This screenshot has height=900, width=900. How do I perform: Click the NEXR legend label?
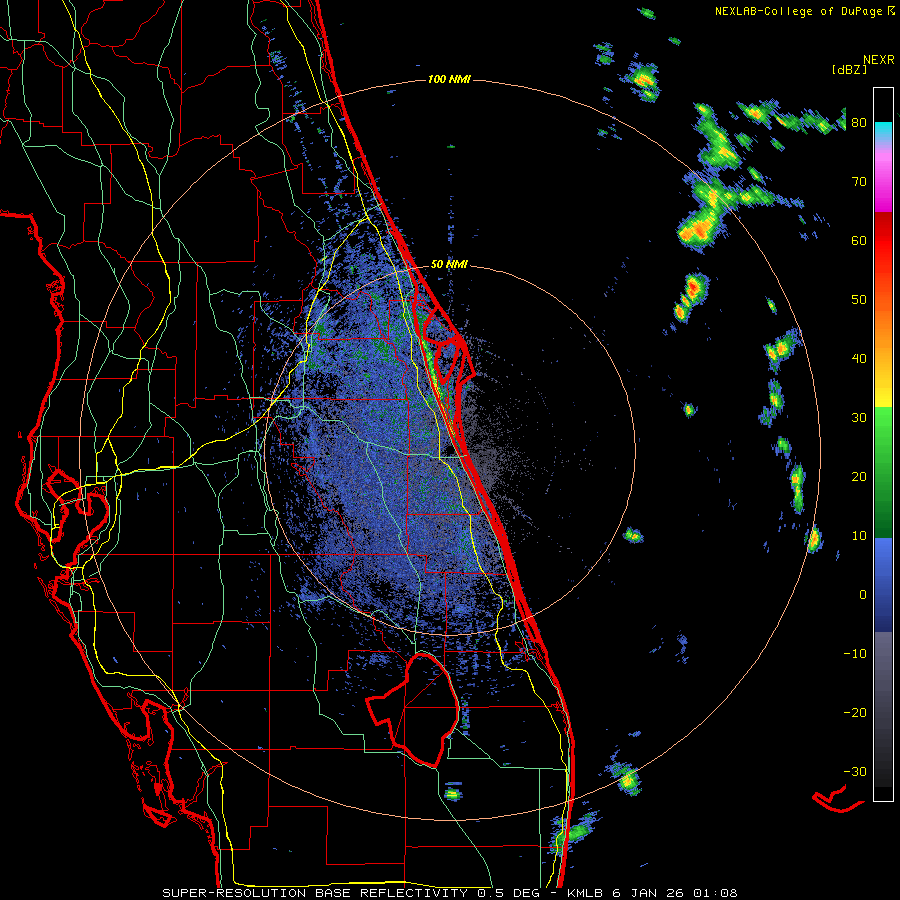(x=878, y=59)
